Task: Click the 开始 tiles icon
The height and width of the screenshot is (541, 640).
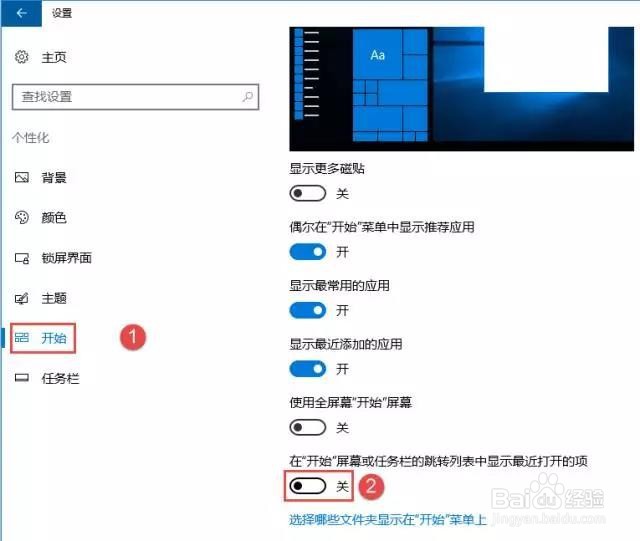Action: pos(22,338)
